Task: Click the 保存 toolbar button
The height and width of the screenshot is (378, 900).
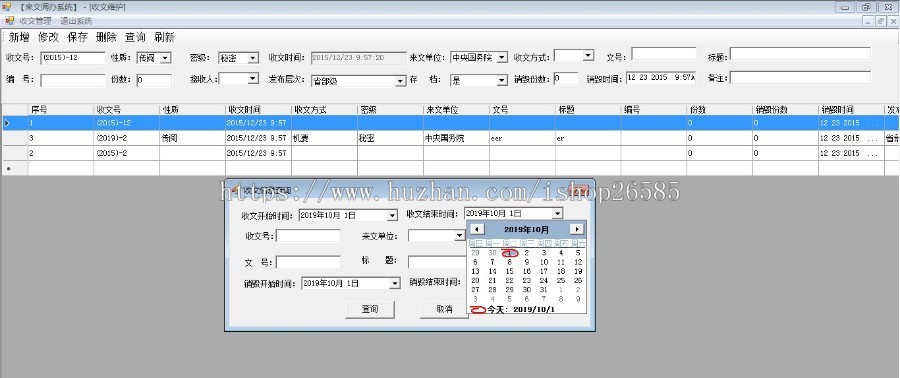Action: tap(77, 37)
